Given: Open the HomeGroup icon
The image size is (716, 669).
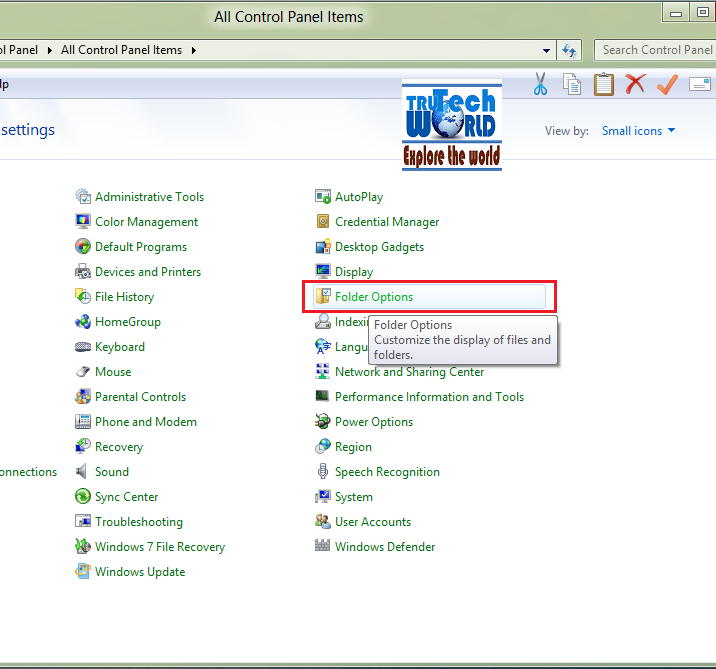Looking at the screenshot, I should (x=83, y=321).
